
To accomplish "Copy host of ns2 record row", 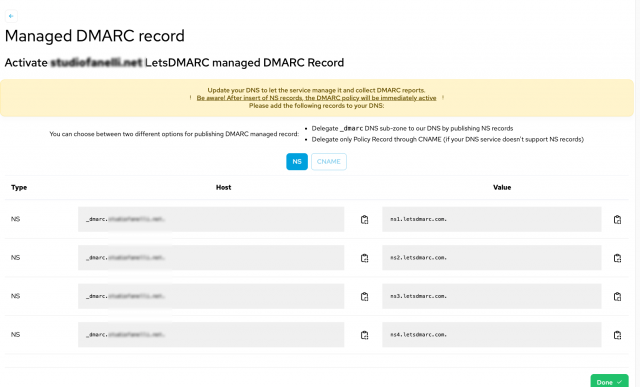I will pyautogui.click(x=364, y=258).
